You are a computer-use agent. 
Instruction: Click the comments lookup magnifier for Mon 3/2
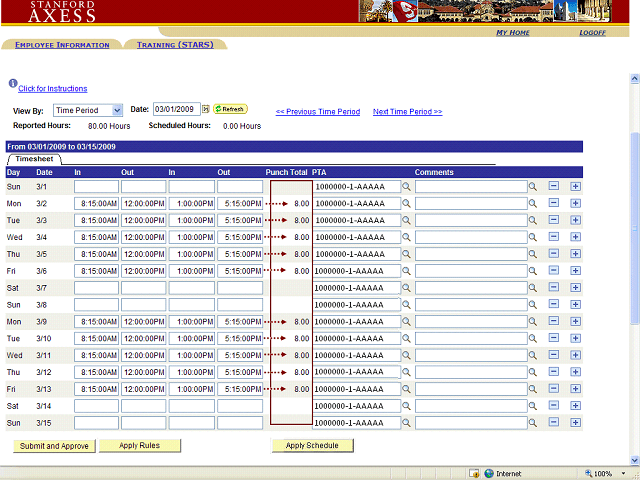pos(533,203)
